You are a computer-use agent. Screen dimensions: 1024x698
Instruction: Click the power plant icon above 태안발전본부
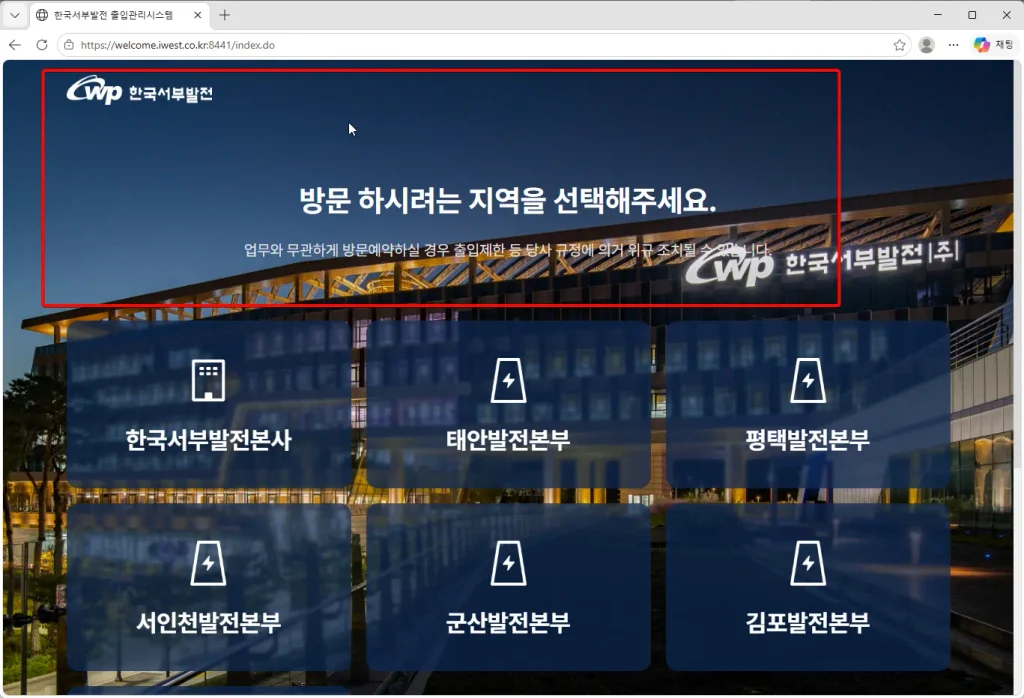(x=508, y=380)
